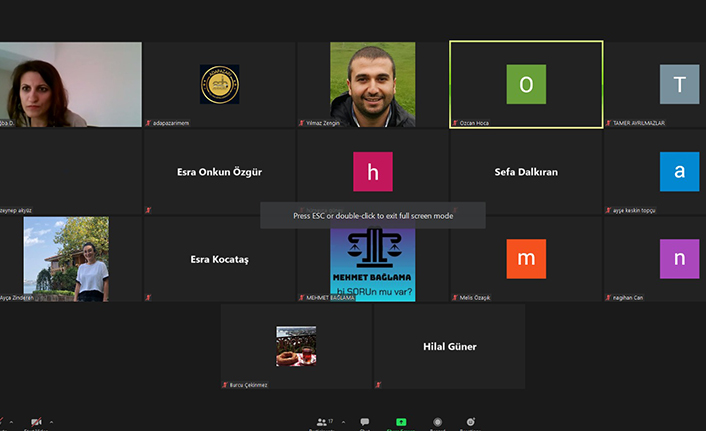This screenshot has height=431, width=706.
Task: Select Ozcan Hoca's green O avatar tile
Action: 526,85
